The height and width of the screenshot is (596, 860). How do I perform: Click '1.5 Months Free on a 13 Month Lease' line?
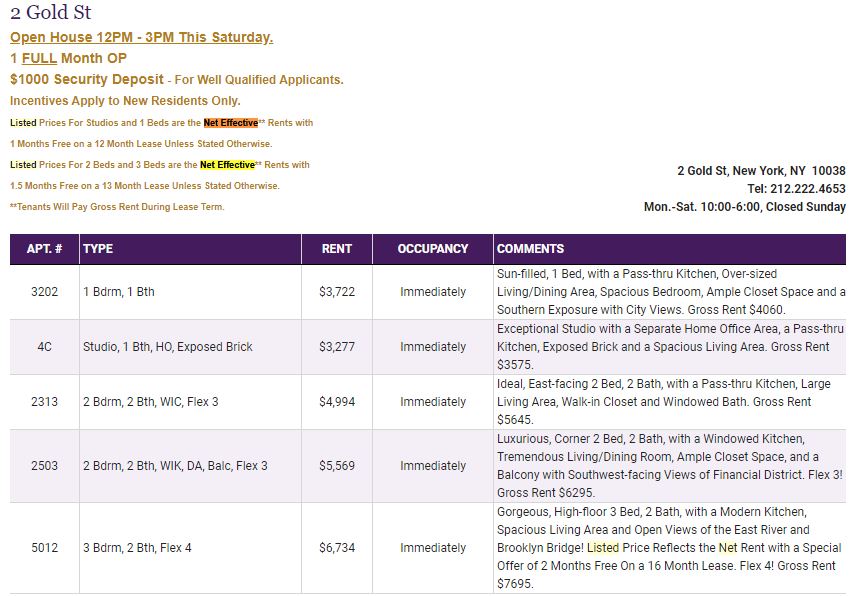coord(145,186)
